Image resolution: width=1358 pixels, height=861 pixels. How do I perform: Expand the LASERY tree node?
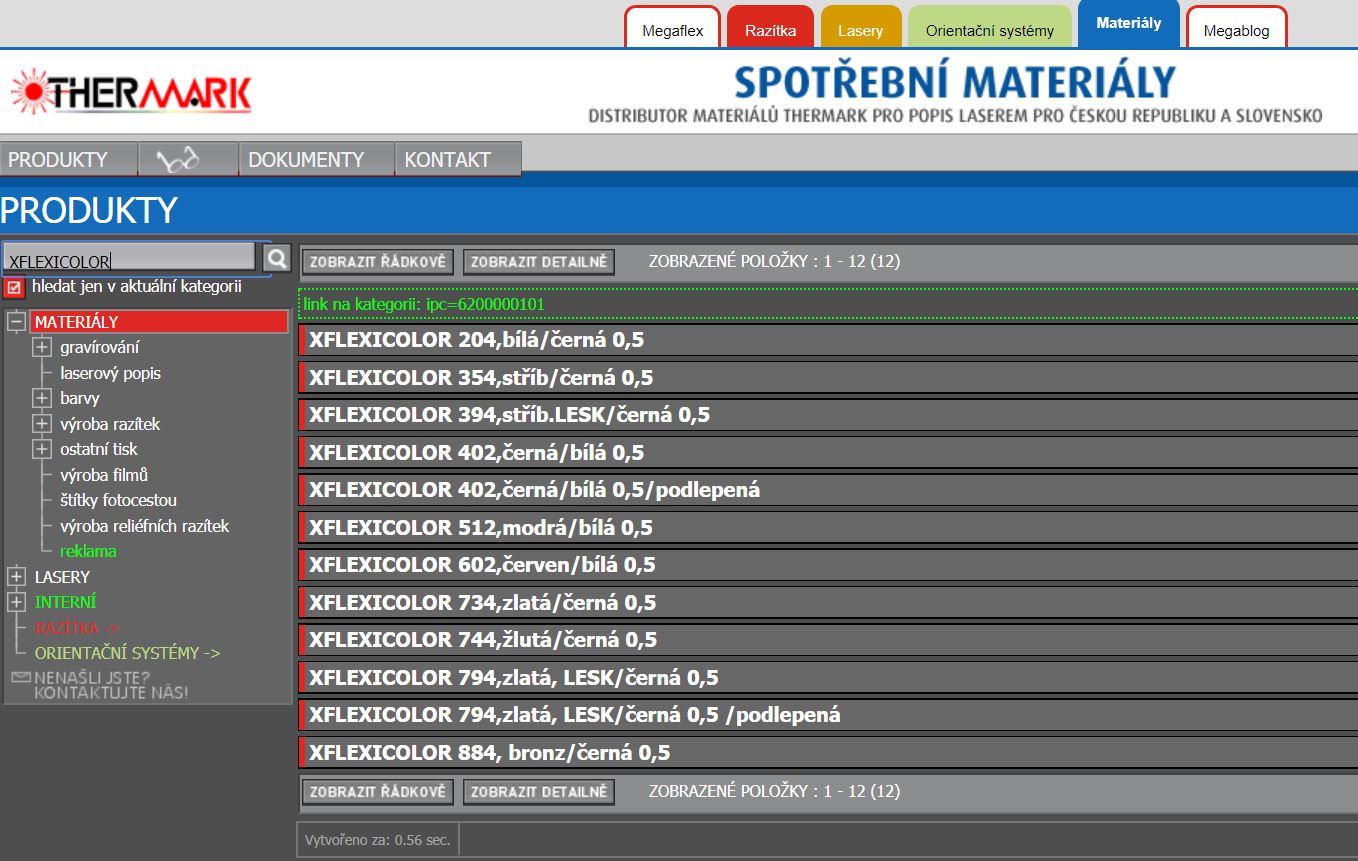pyautogui.click(x=16, y=577)
